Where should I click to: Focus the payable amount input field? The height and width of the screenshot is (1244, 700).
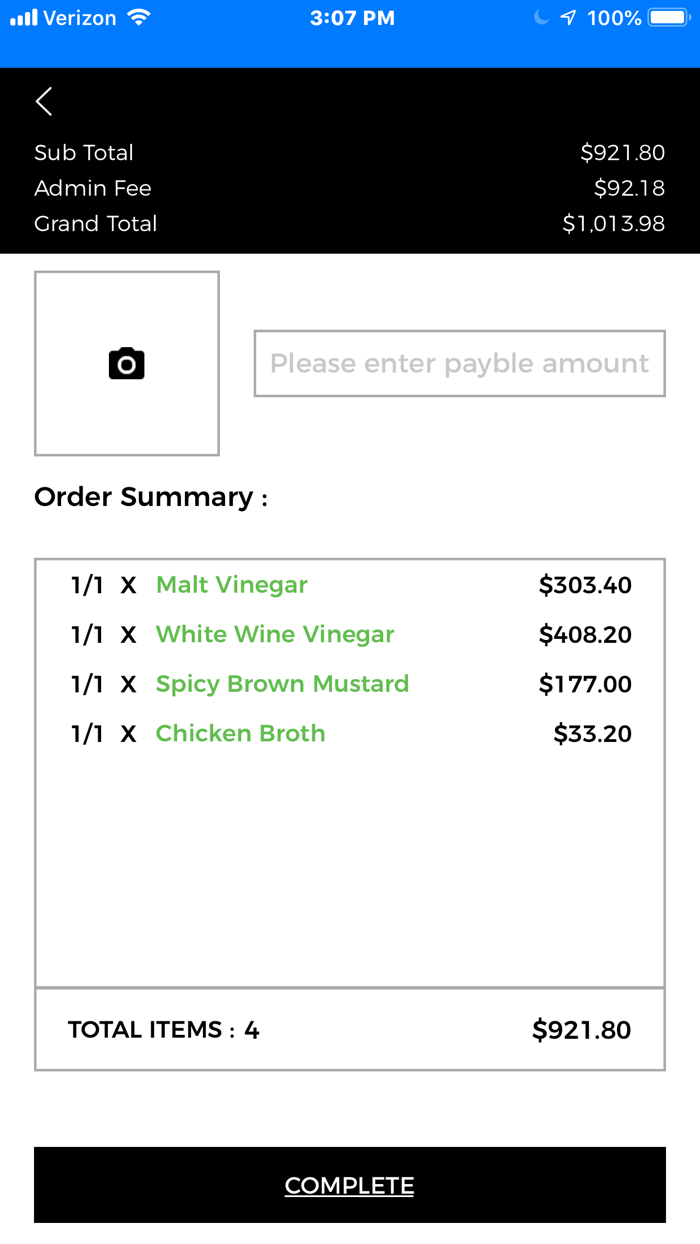[x=459, y=363]
